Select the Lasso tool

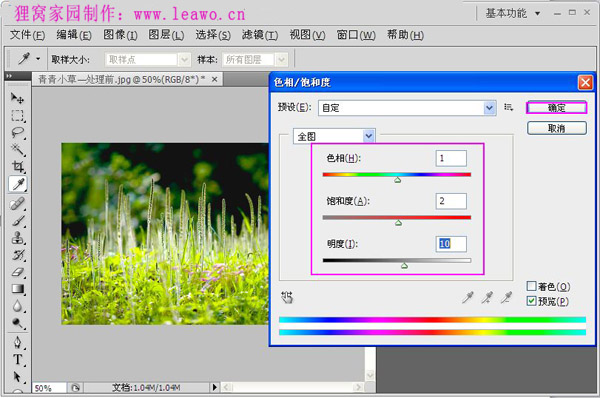17,132
